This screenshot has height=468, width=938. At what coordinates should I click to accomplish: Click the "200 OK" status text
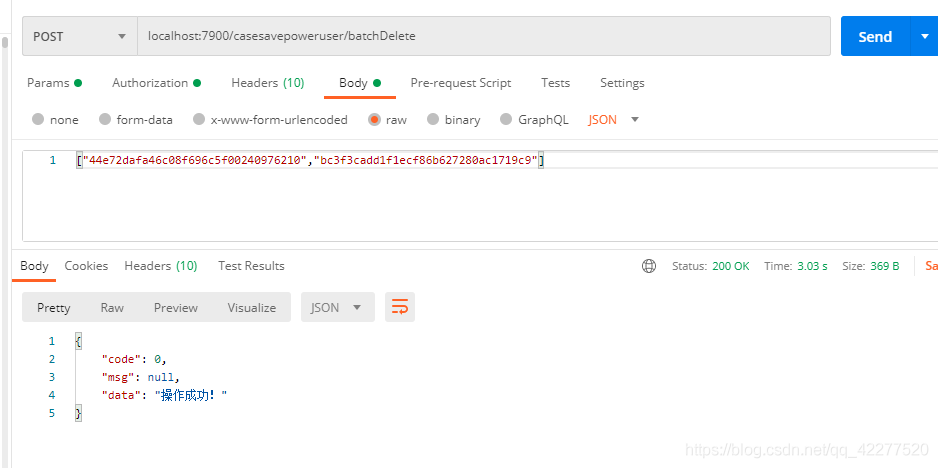(730, 266)
